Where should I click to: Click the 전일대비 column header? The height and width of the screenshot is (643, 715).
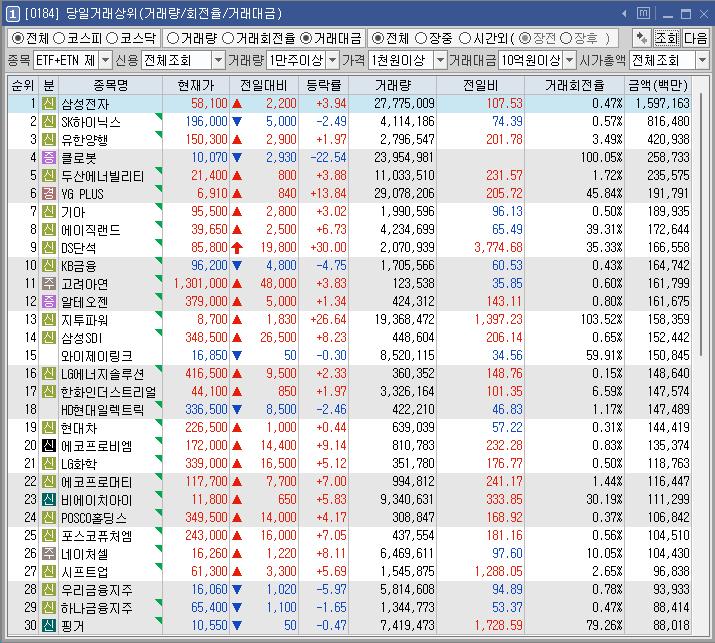264,85
